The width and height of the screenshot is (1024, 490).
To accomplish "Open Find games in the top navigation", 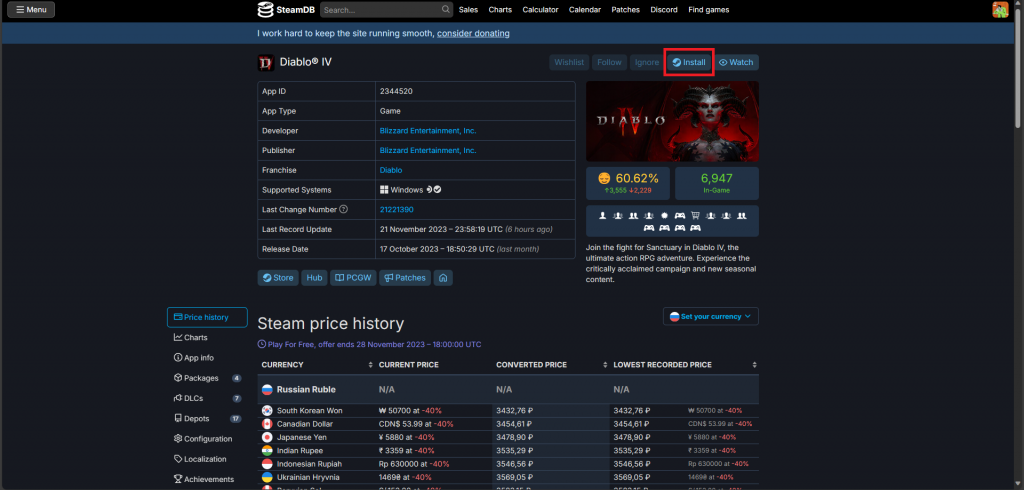I will (x=709, y=10).
